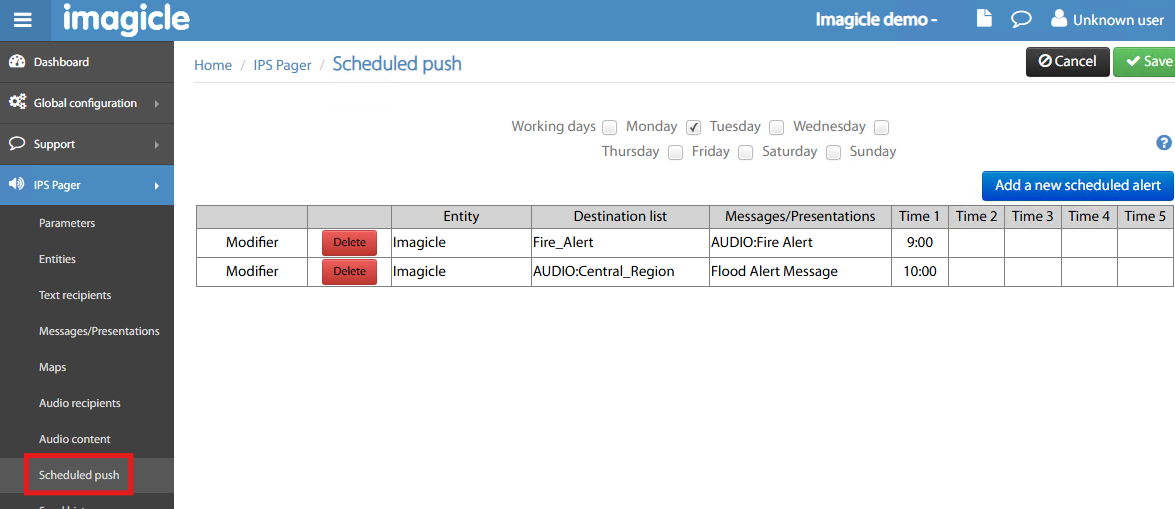
Task: Expand the Global configuration arrow
Action: click(157, 103)
